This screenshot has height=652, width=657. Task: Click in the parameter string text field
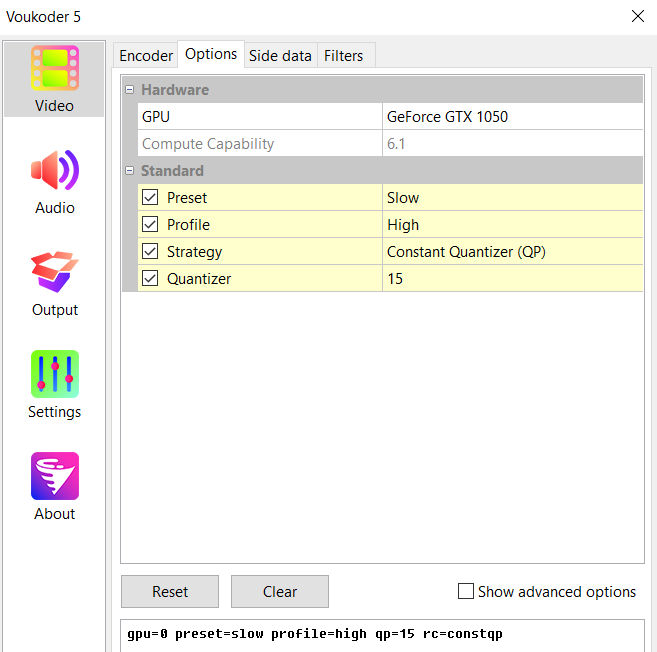[382, 634]
